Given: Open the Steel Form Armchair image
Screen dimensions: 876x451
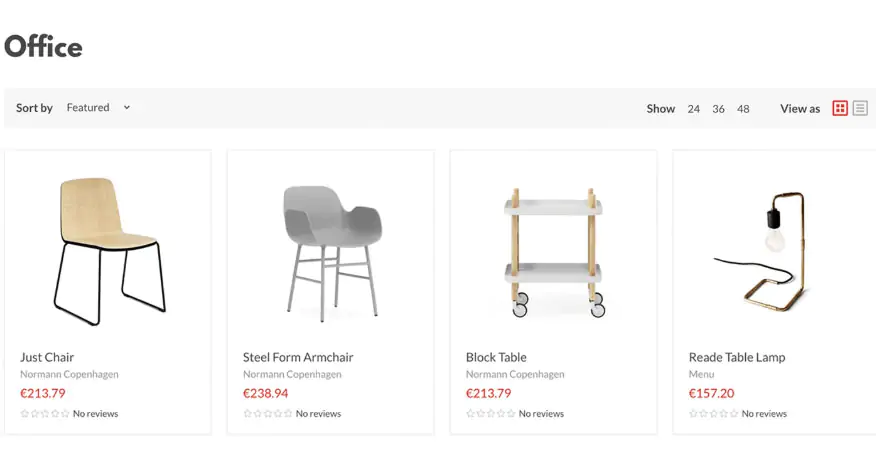Looking at the screenshot, I should 331,249.
